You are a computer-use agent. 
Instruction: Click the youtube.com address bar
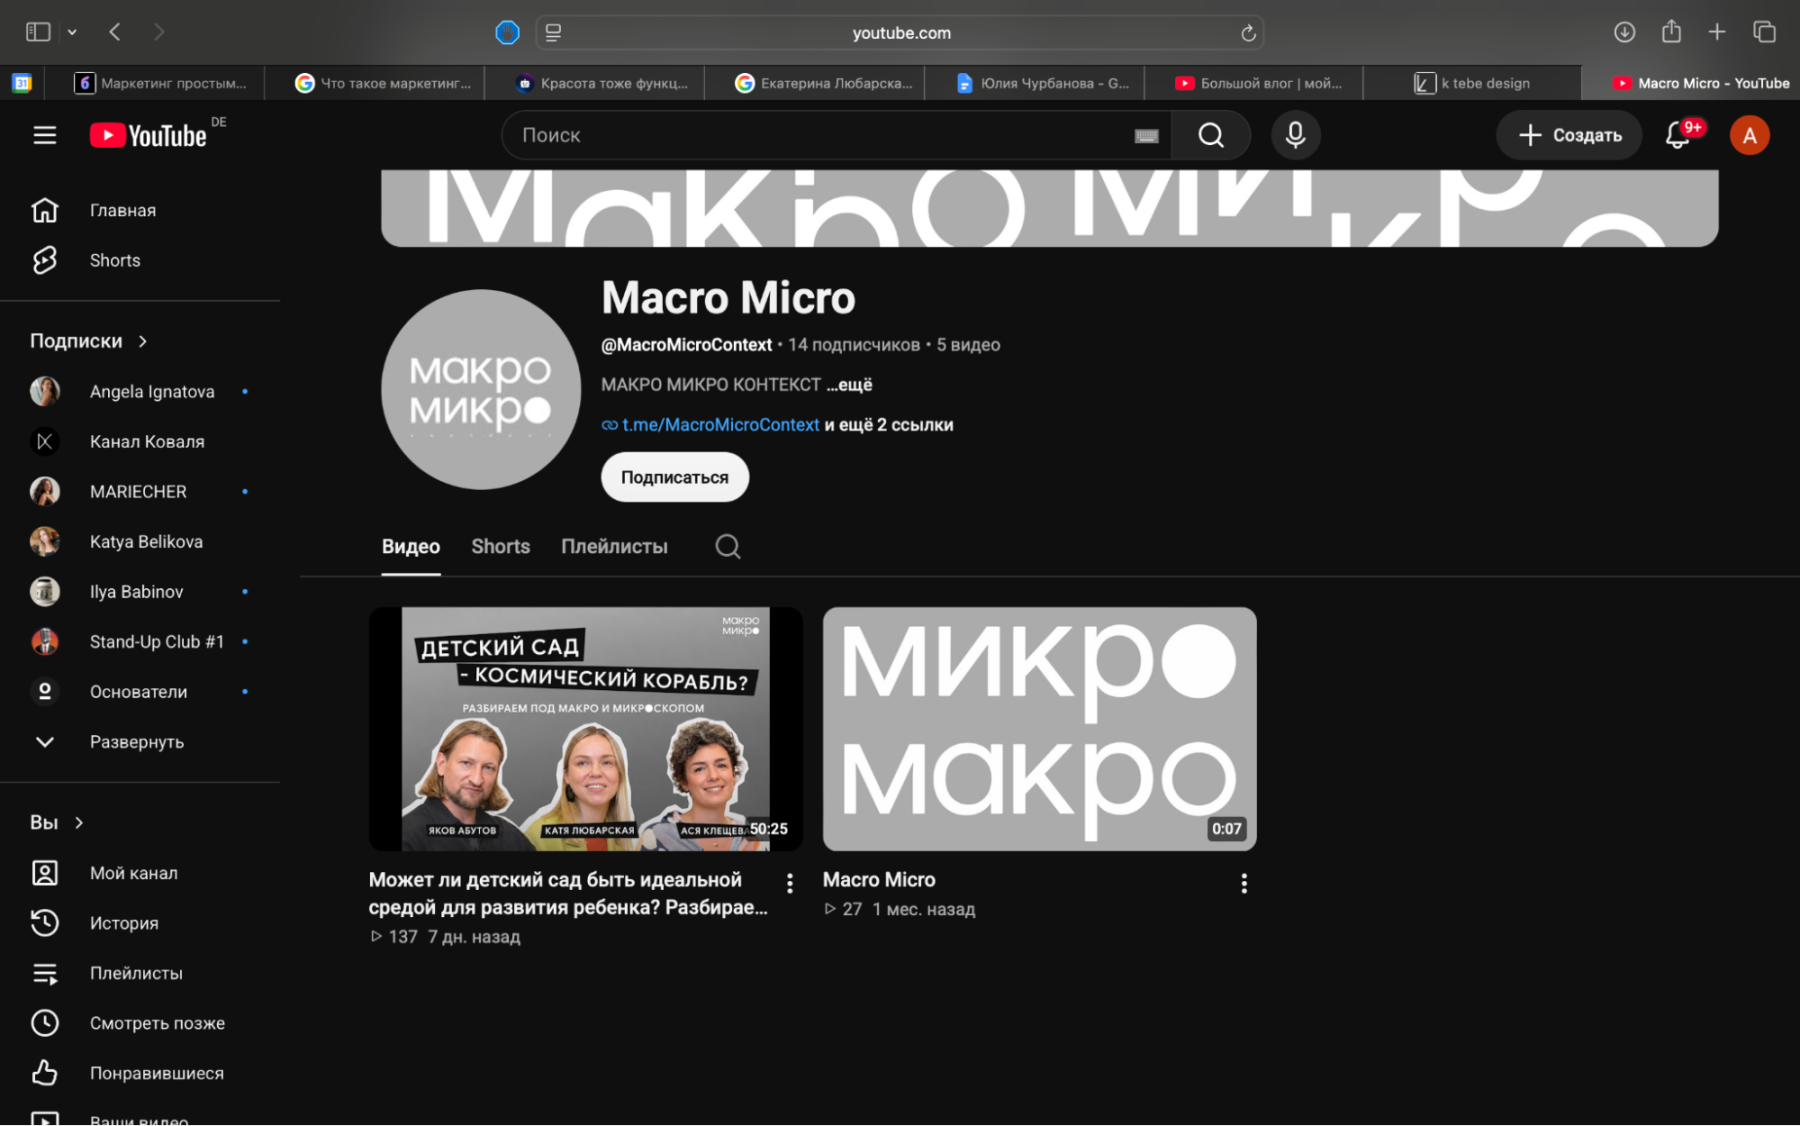pyautogui.click(x=900, y=33)
